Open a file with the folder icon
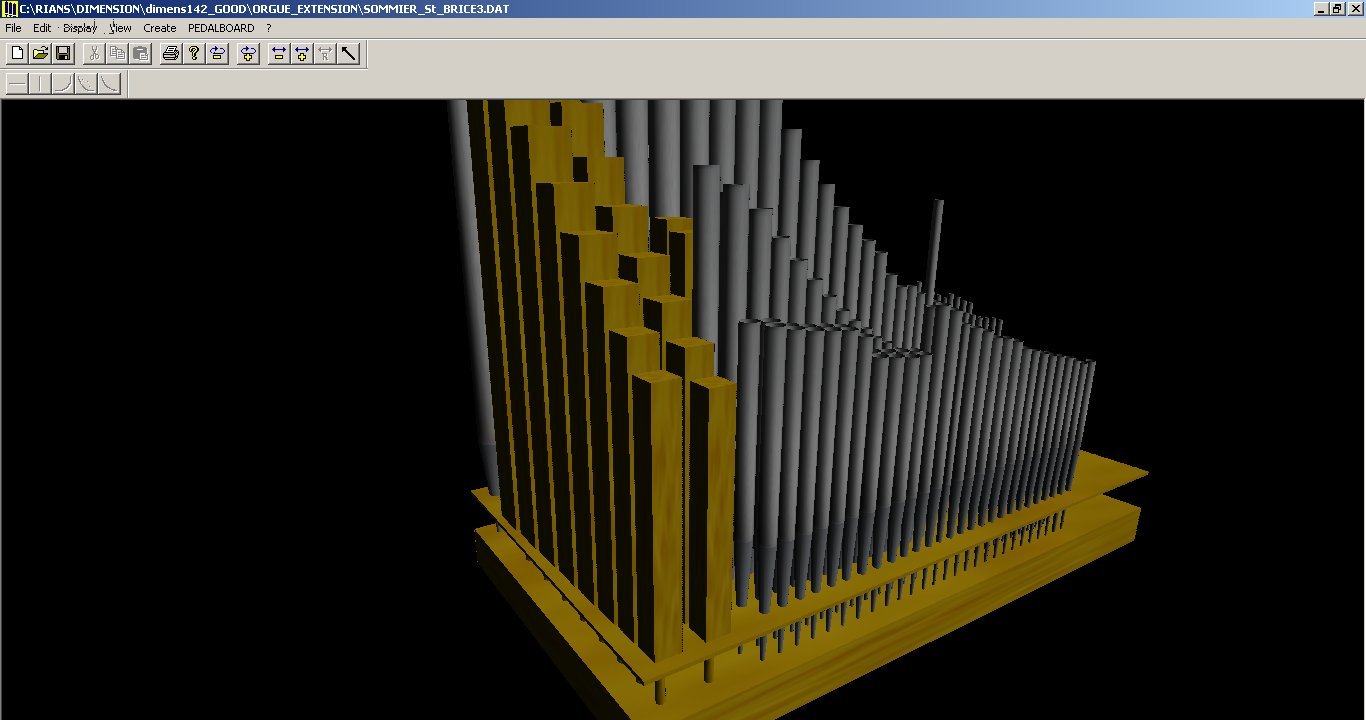Viewport: 1366px width, 720px height. pos(40,53)
